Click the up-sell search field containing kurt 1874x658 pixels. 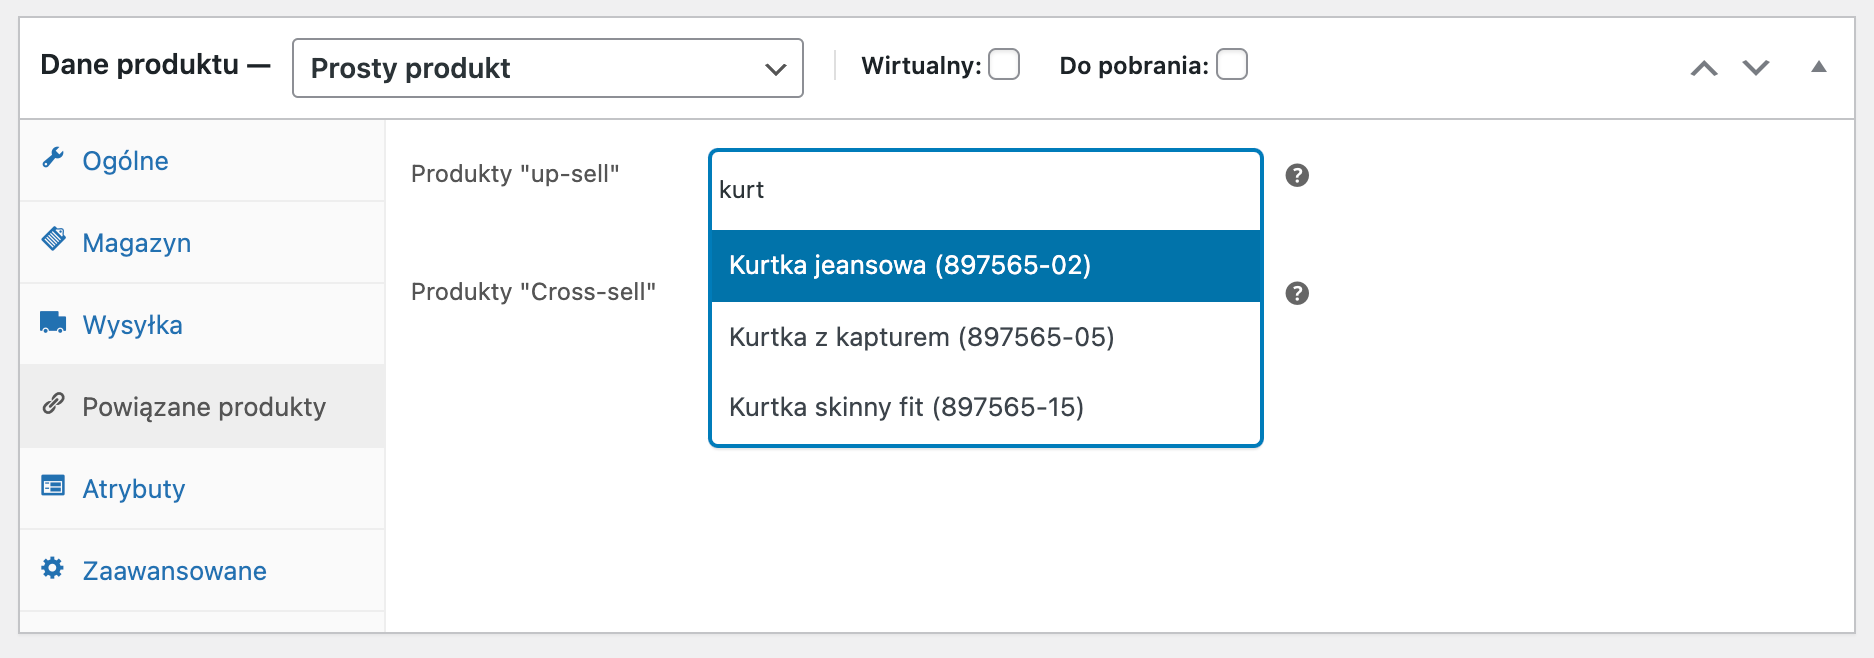(x=986, y=190)
